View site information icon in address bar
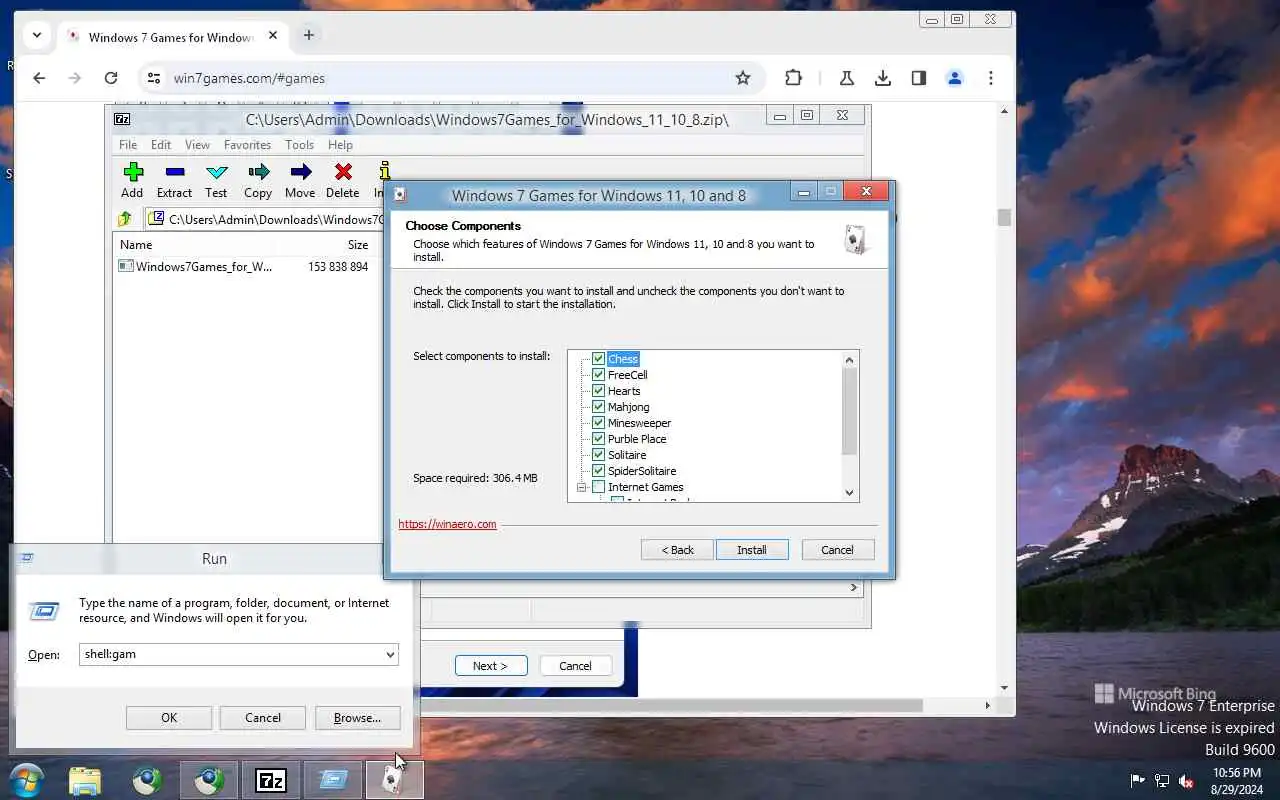 pos(153,78)
